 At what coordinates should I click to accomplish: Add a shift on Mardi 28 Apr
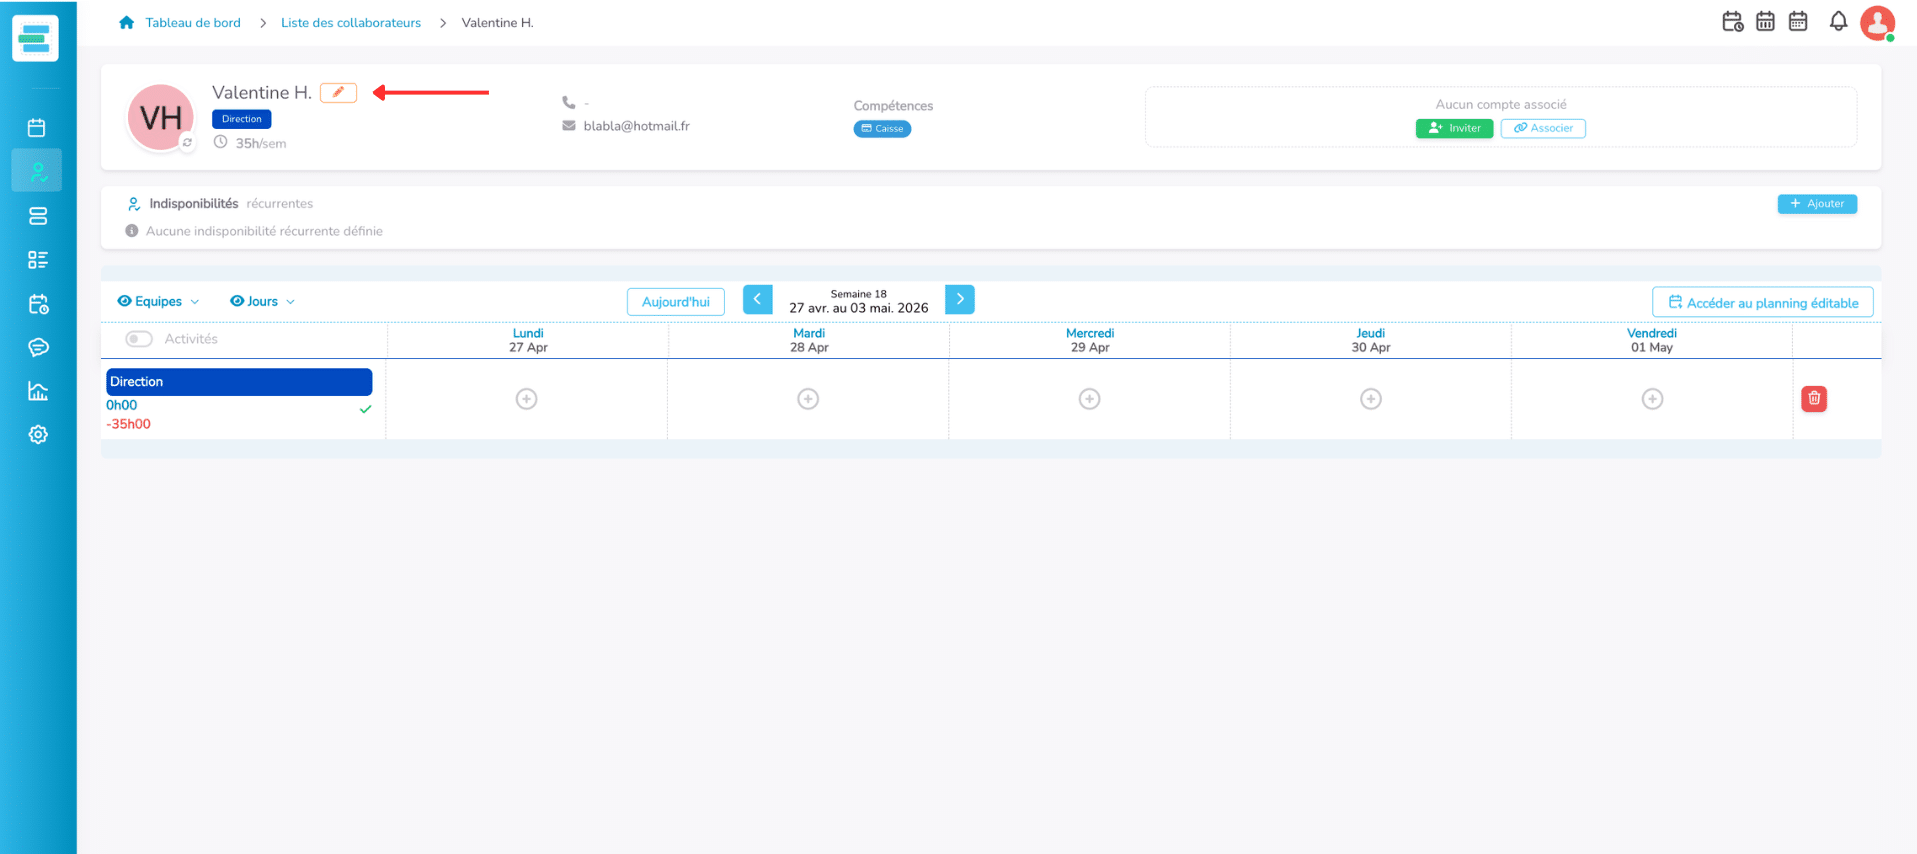808,399
